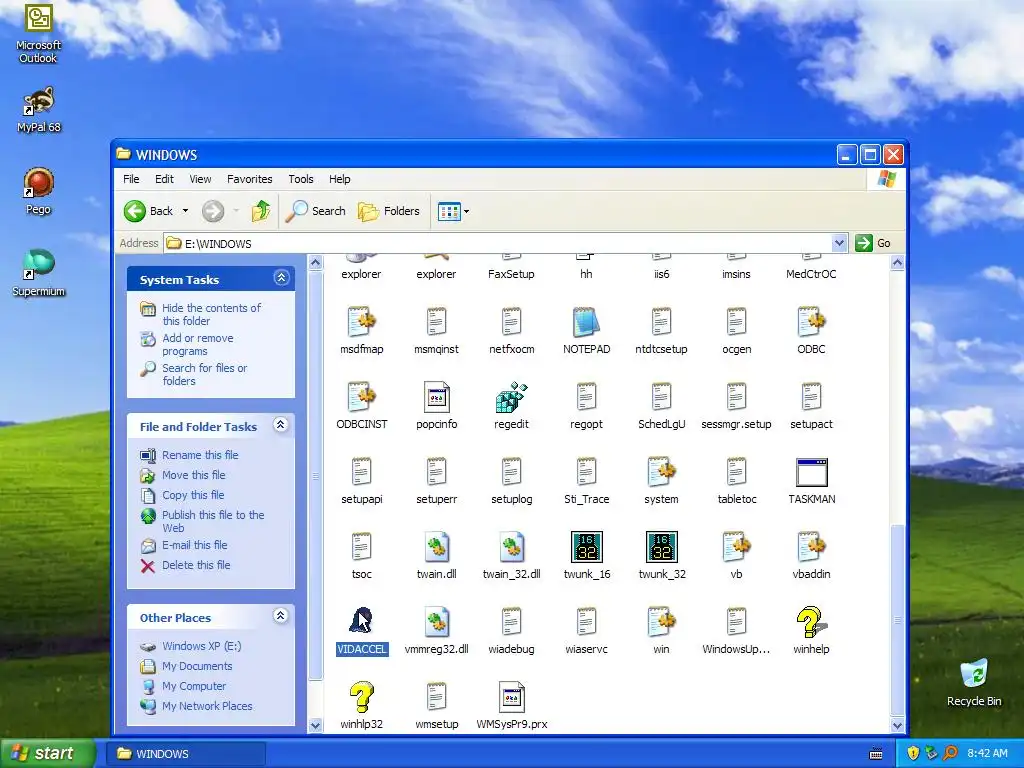Image resolution: width=1024 pixels, height=768 pixels.
Task: Go to My Documents
Action: pyautogui.click(x=197, y=666)
